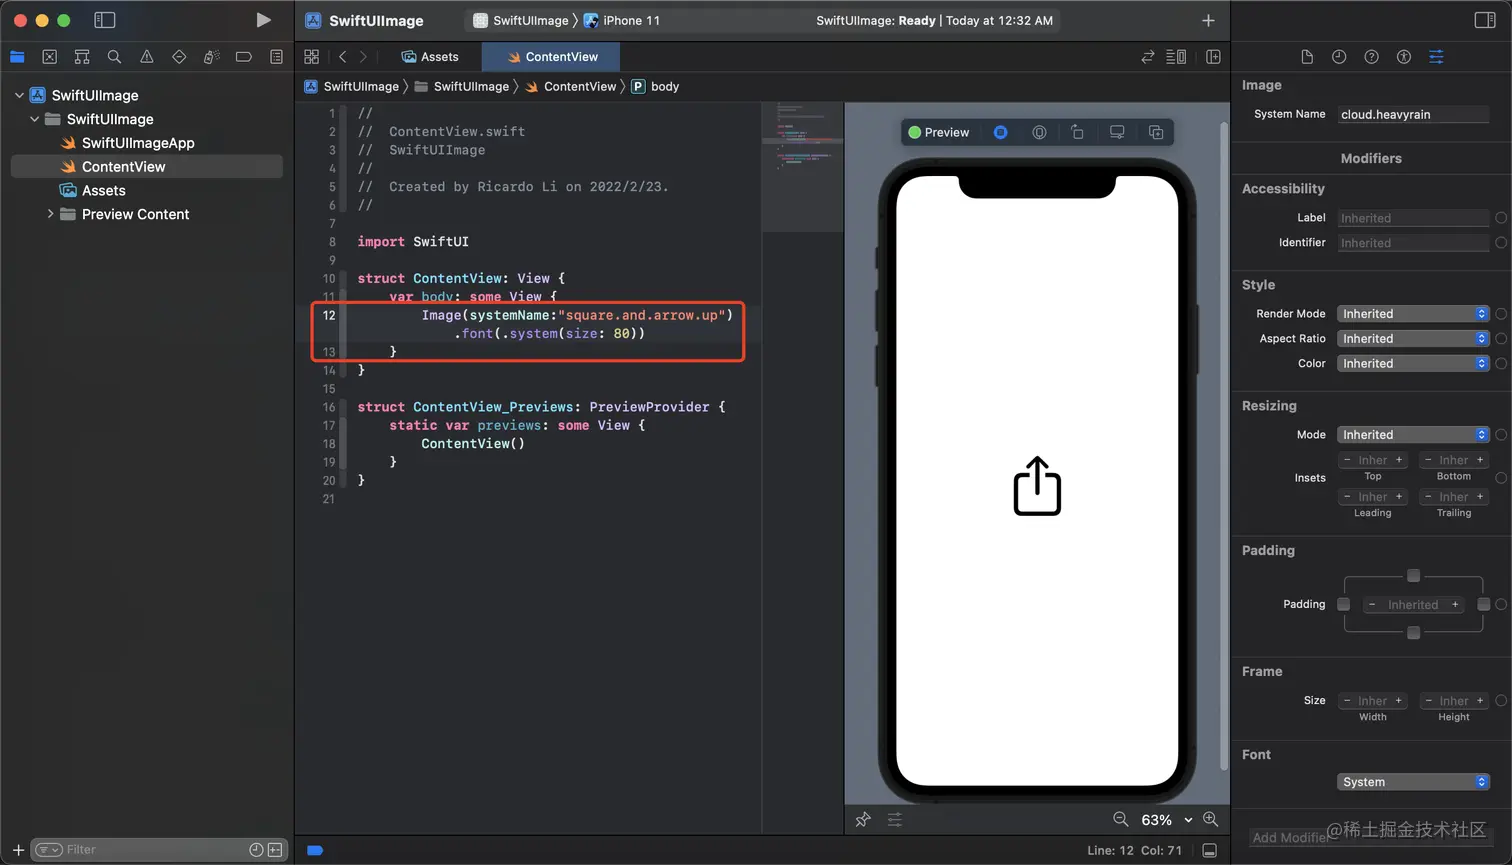Viewport: 1512px width, 865px height.
Task: Toggle the source control status filter
Action: (275, 850)
